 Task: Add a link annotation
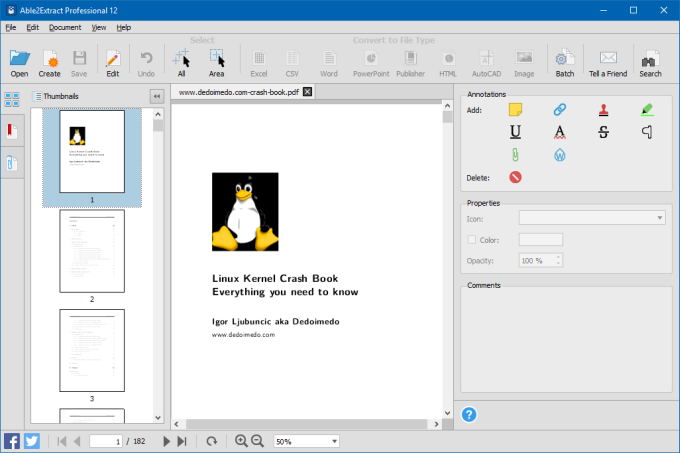coord(560,110)
